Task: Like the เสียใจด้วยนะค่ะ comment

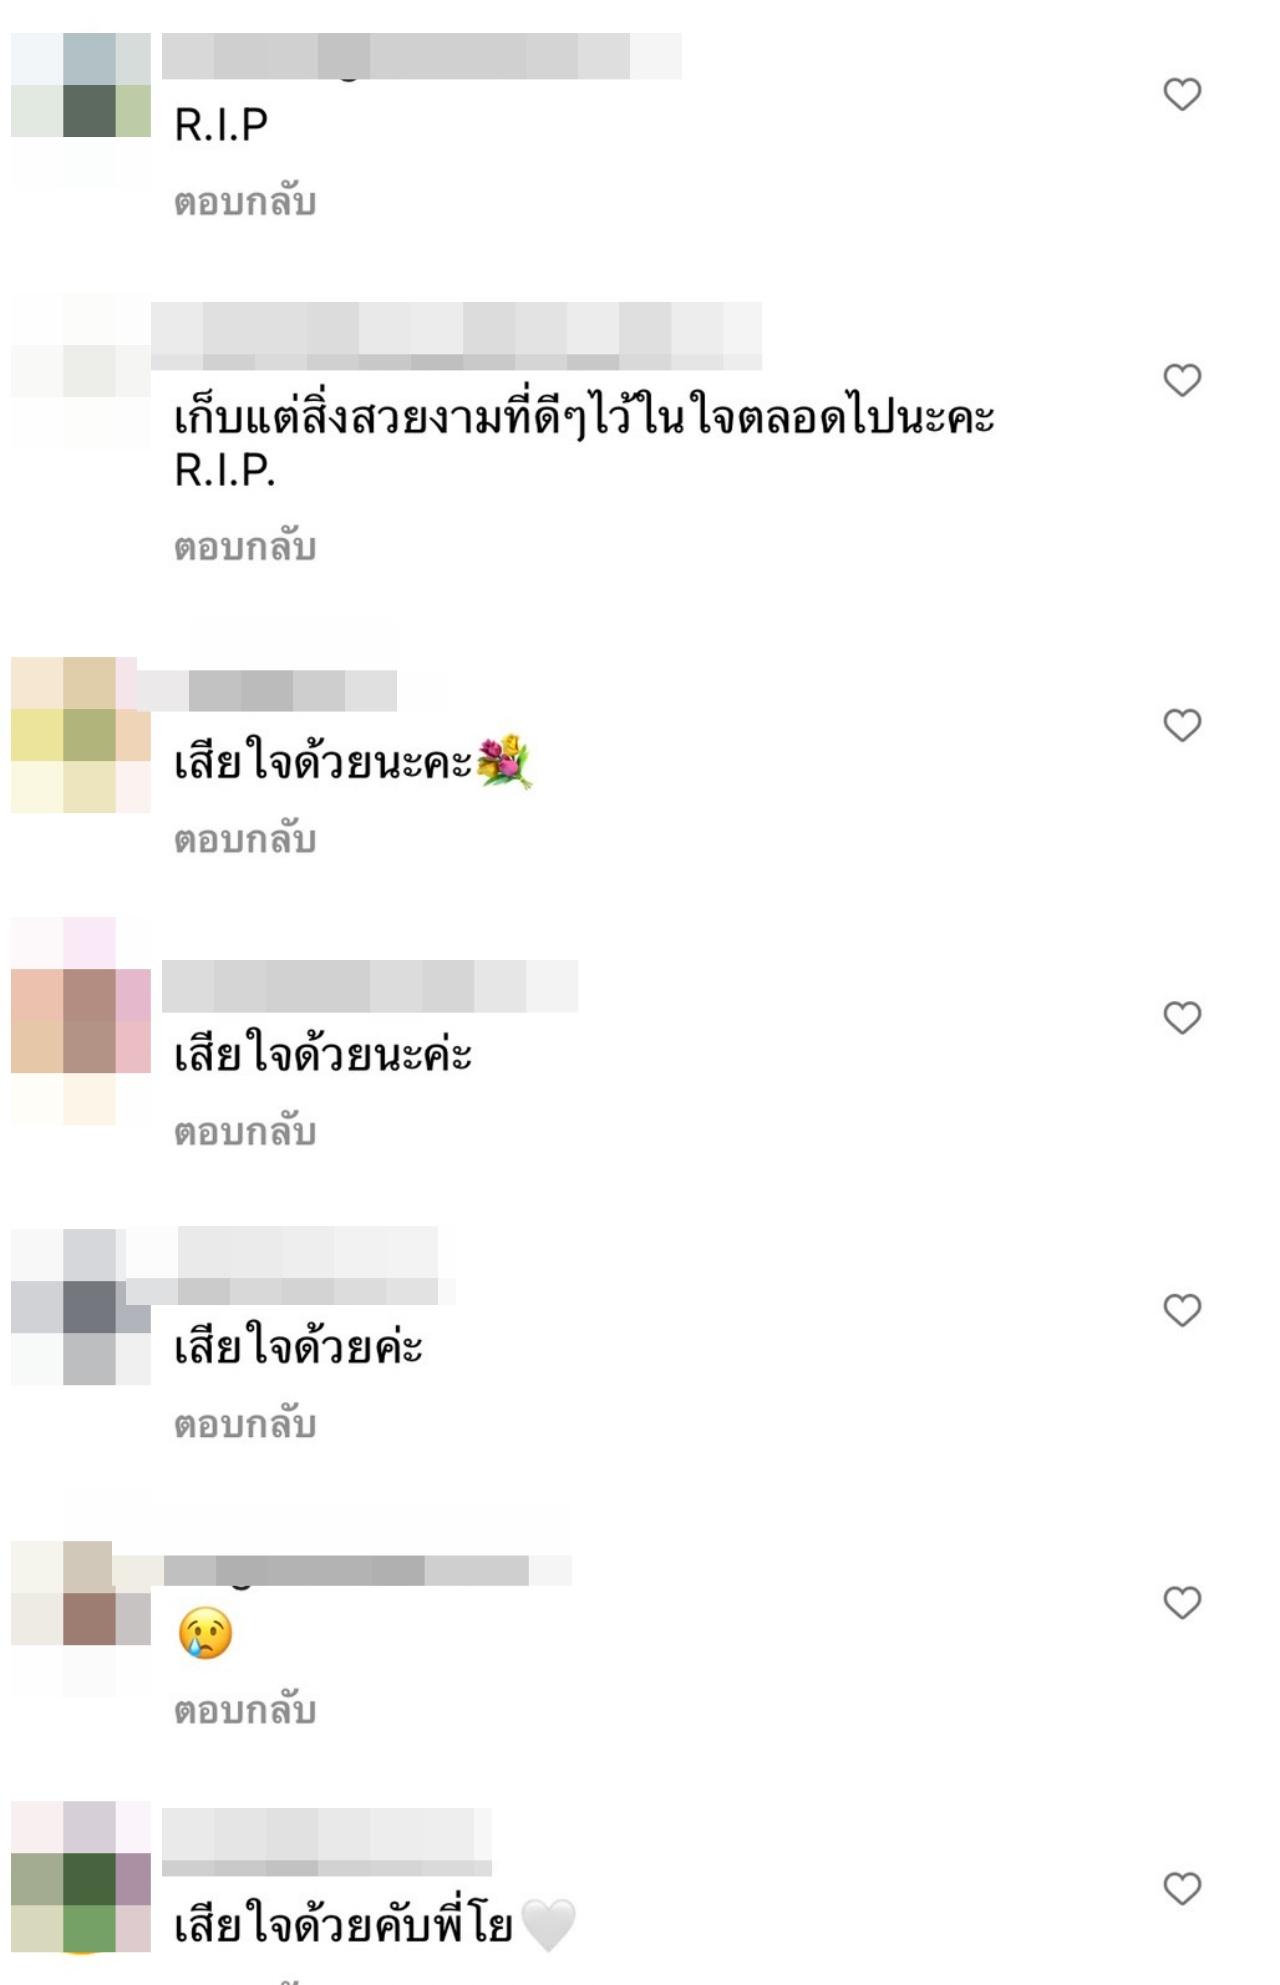Action: [x=1182, y=1017]
